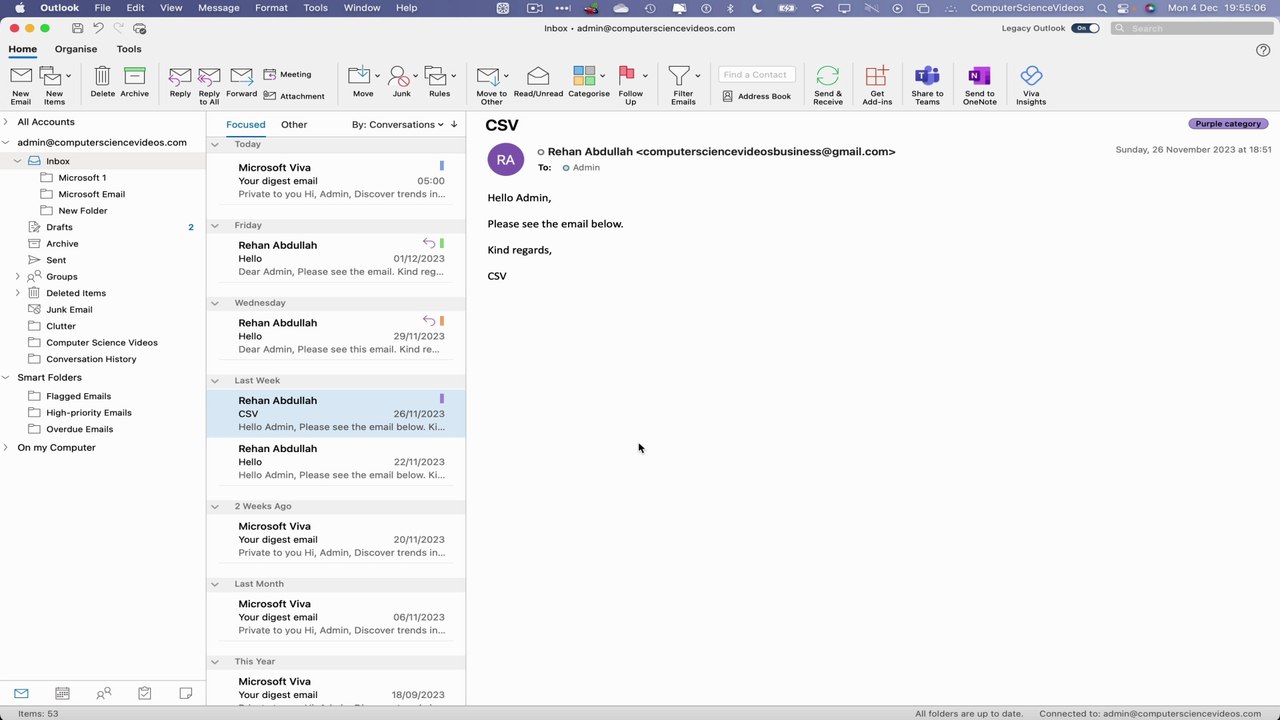Click the Get Add-ins icon

877,77
